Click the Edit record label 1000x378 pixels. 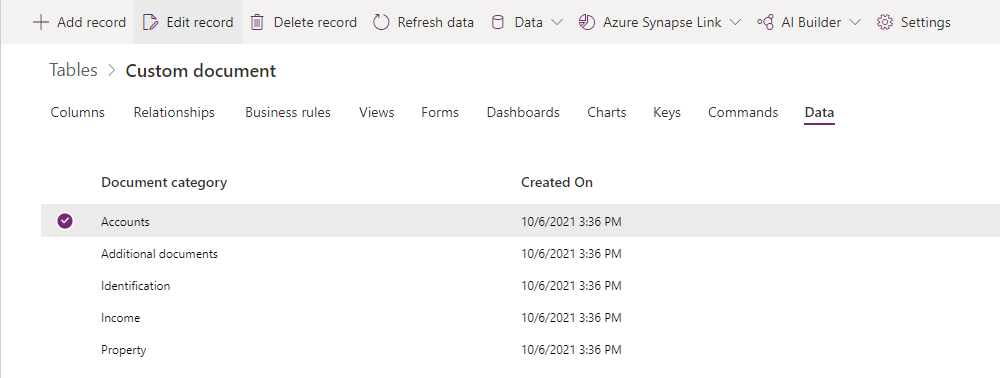(x=200, y=22)
